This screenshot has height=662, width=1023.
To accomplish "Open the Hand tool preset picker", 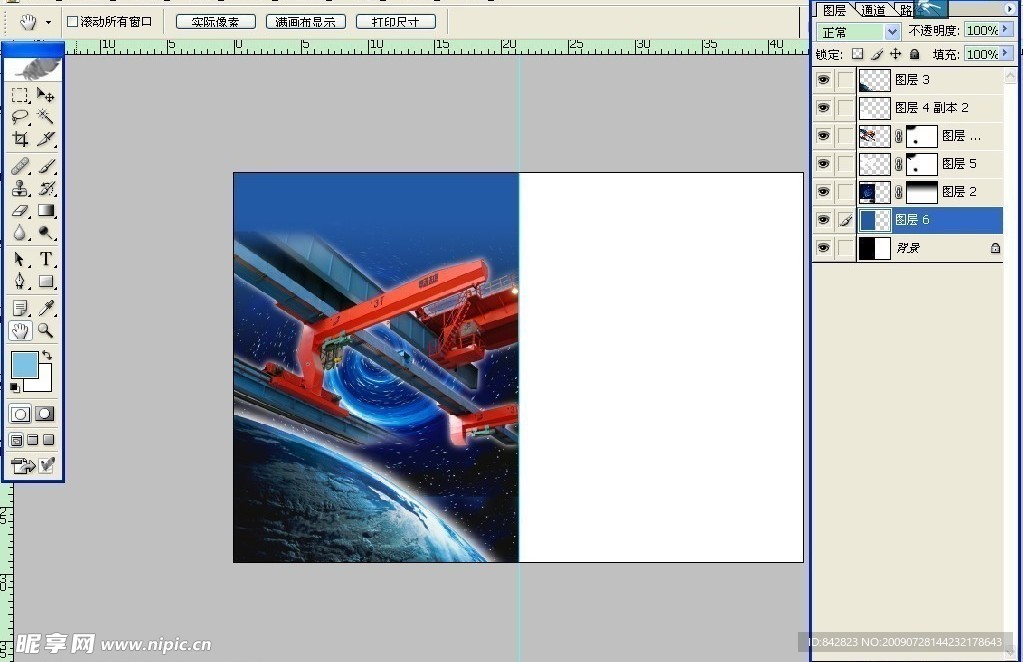I will point(48,22).
